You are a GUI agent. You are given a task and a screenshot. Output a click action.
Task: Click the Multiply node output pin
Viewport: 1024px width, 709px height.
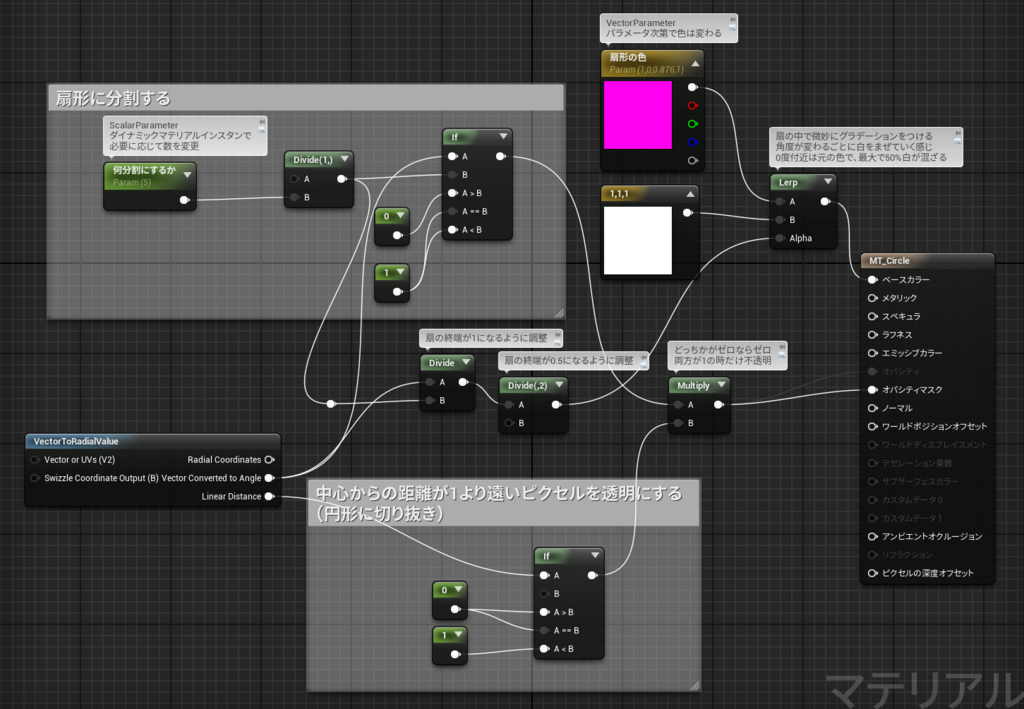718,405
